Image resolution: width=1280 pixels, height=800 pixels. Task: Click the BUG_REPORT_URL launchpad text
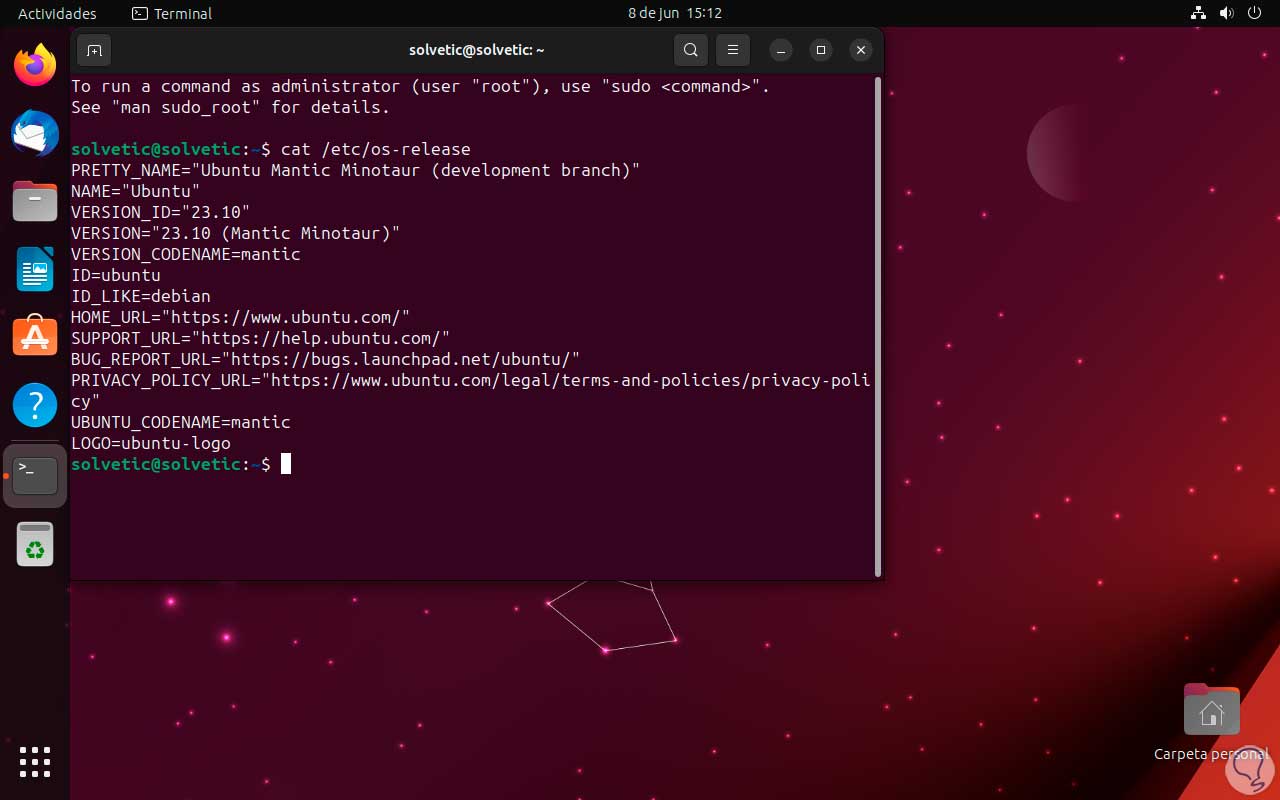326,359
